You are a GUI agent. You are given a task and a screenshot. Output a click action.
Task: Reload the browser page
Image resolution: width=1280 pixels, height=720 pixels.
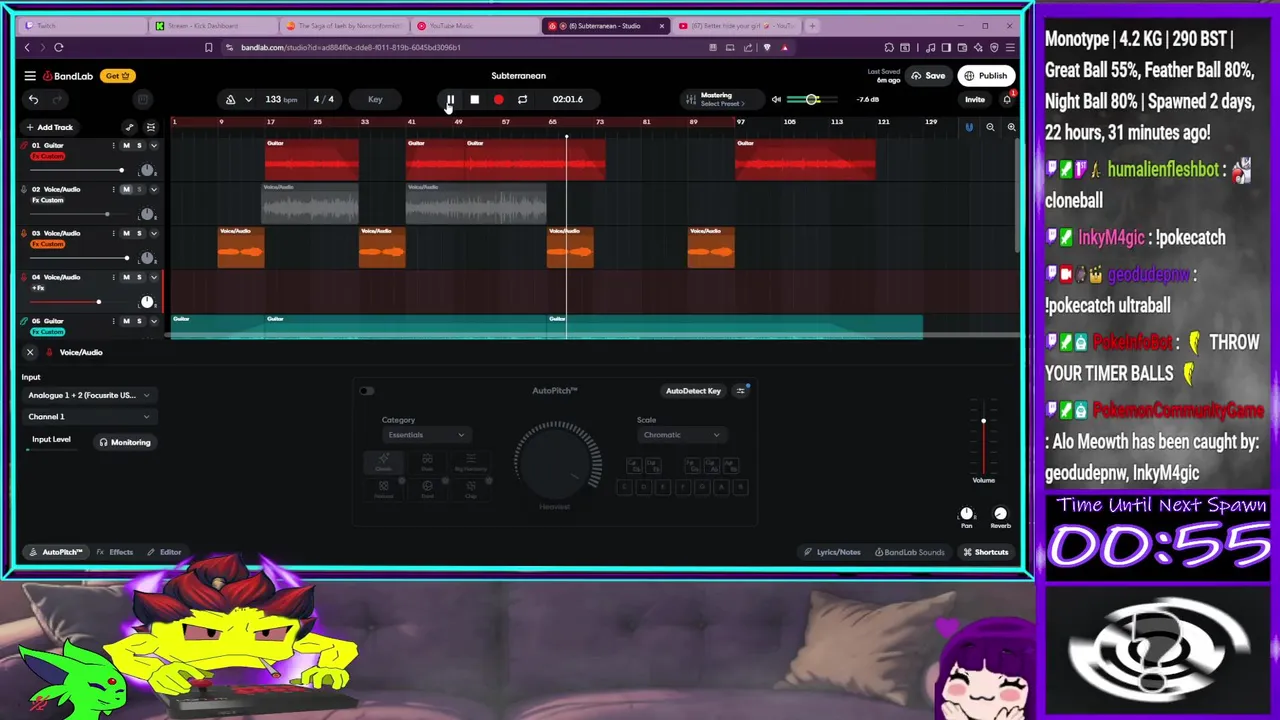(59, 47)
